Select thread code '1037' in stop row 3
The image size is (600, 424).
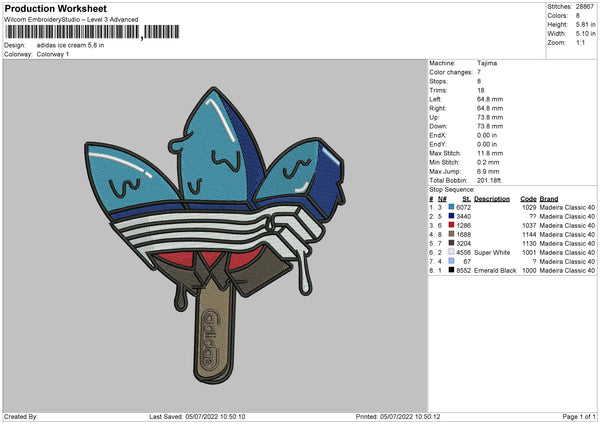tap(529, 225)
